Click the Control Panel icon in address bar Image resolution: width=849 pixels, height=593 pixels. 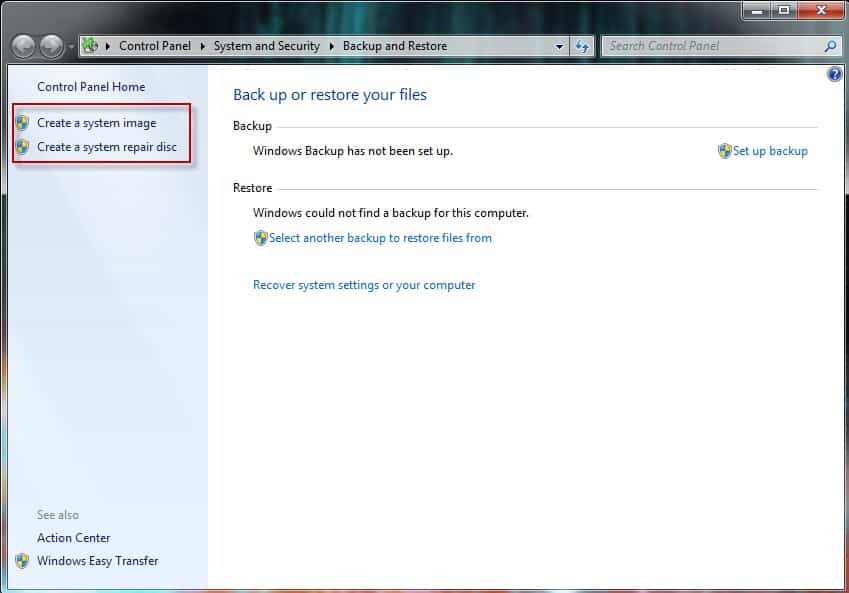click(x=90, y=45)
